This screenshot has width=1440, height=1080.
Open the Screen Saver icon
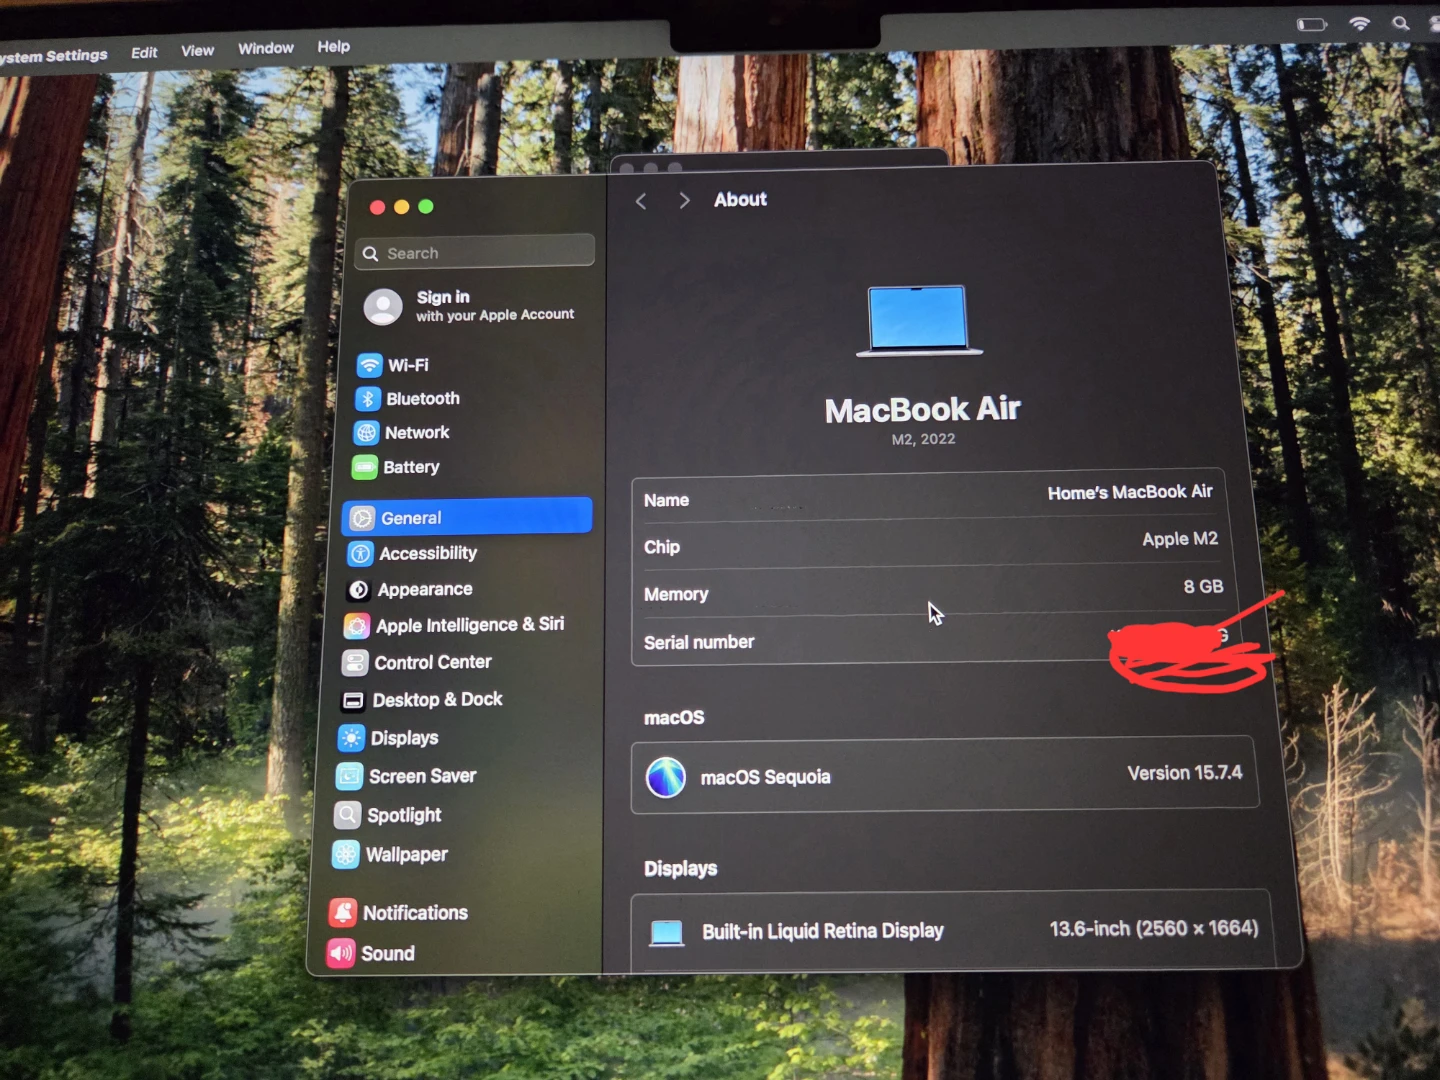click(349, 777)
